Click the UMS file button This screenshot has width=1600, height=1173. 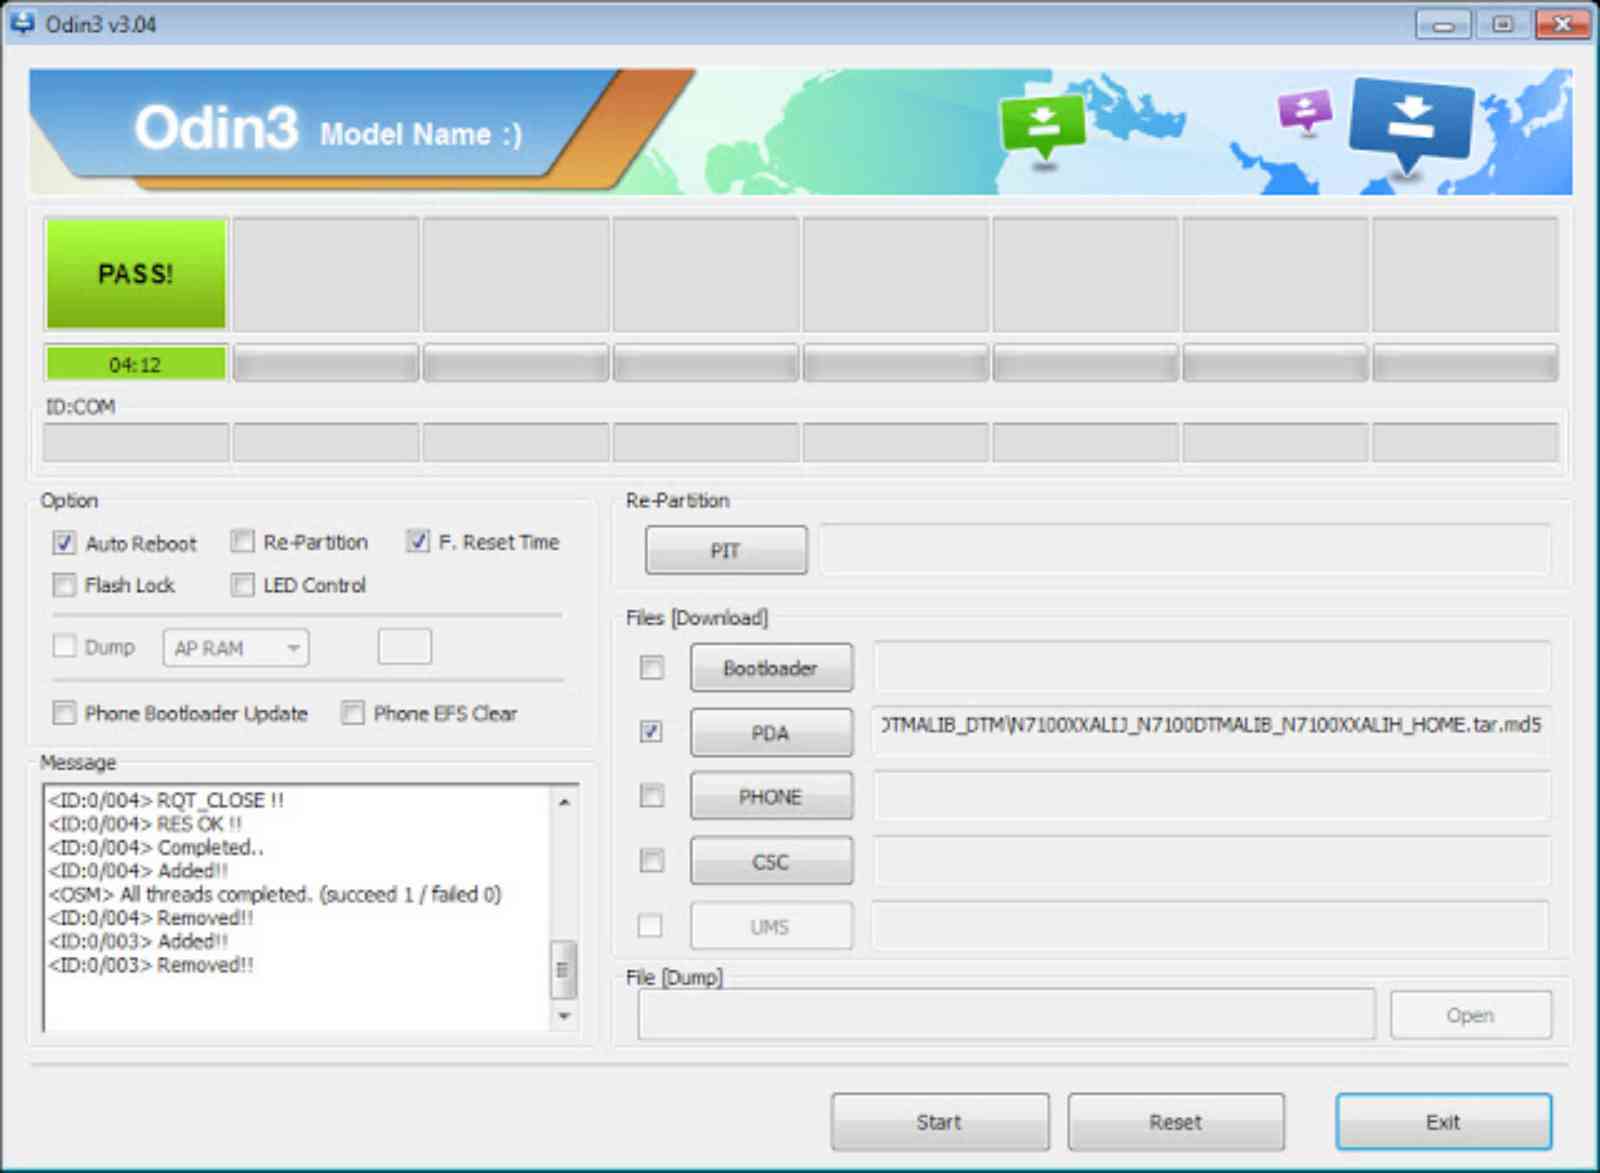(x=771, y=926)
